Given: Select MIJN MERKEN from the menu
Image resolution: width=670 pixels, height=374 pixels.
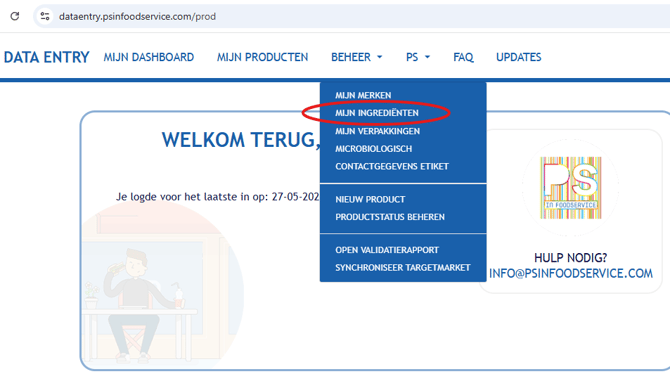Looking at the screenshot, I should pos(363,95).
